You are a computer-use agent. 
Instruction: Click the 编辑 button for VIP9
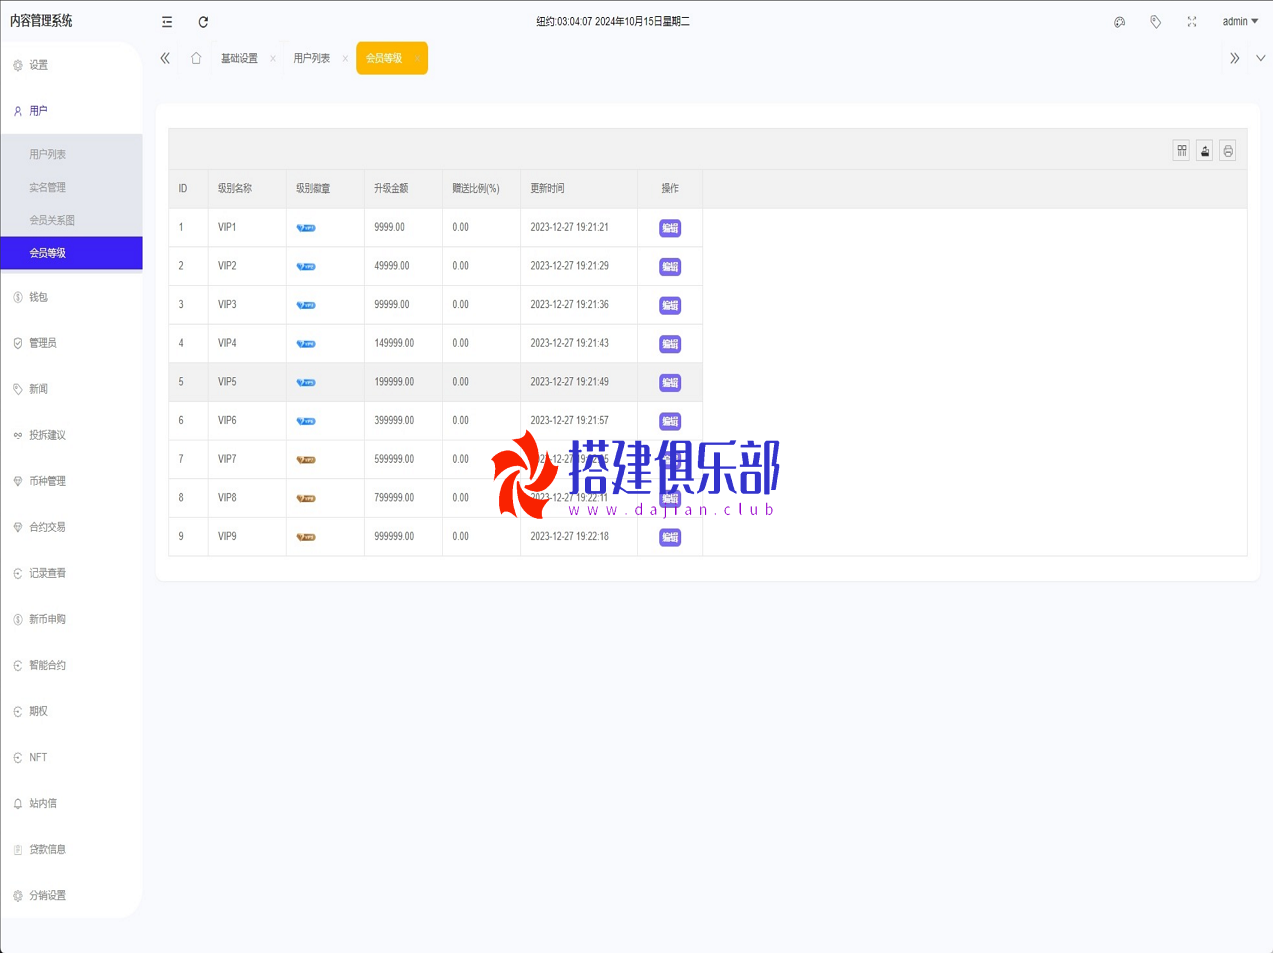click(x=670, y=537)
